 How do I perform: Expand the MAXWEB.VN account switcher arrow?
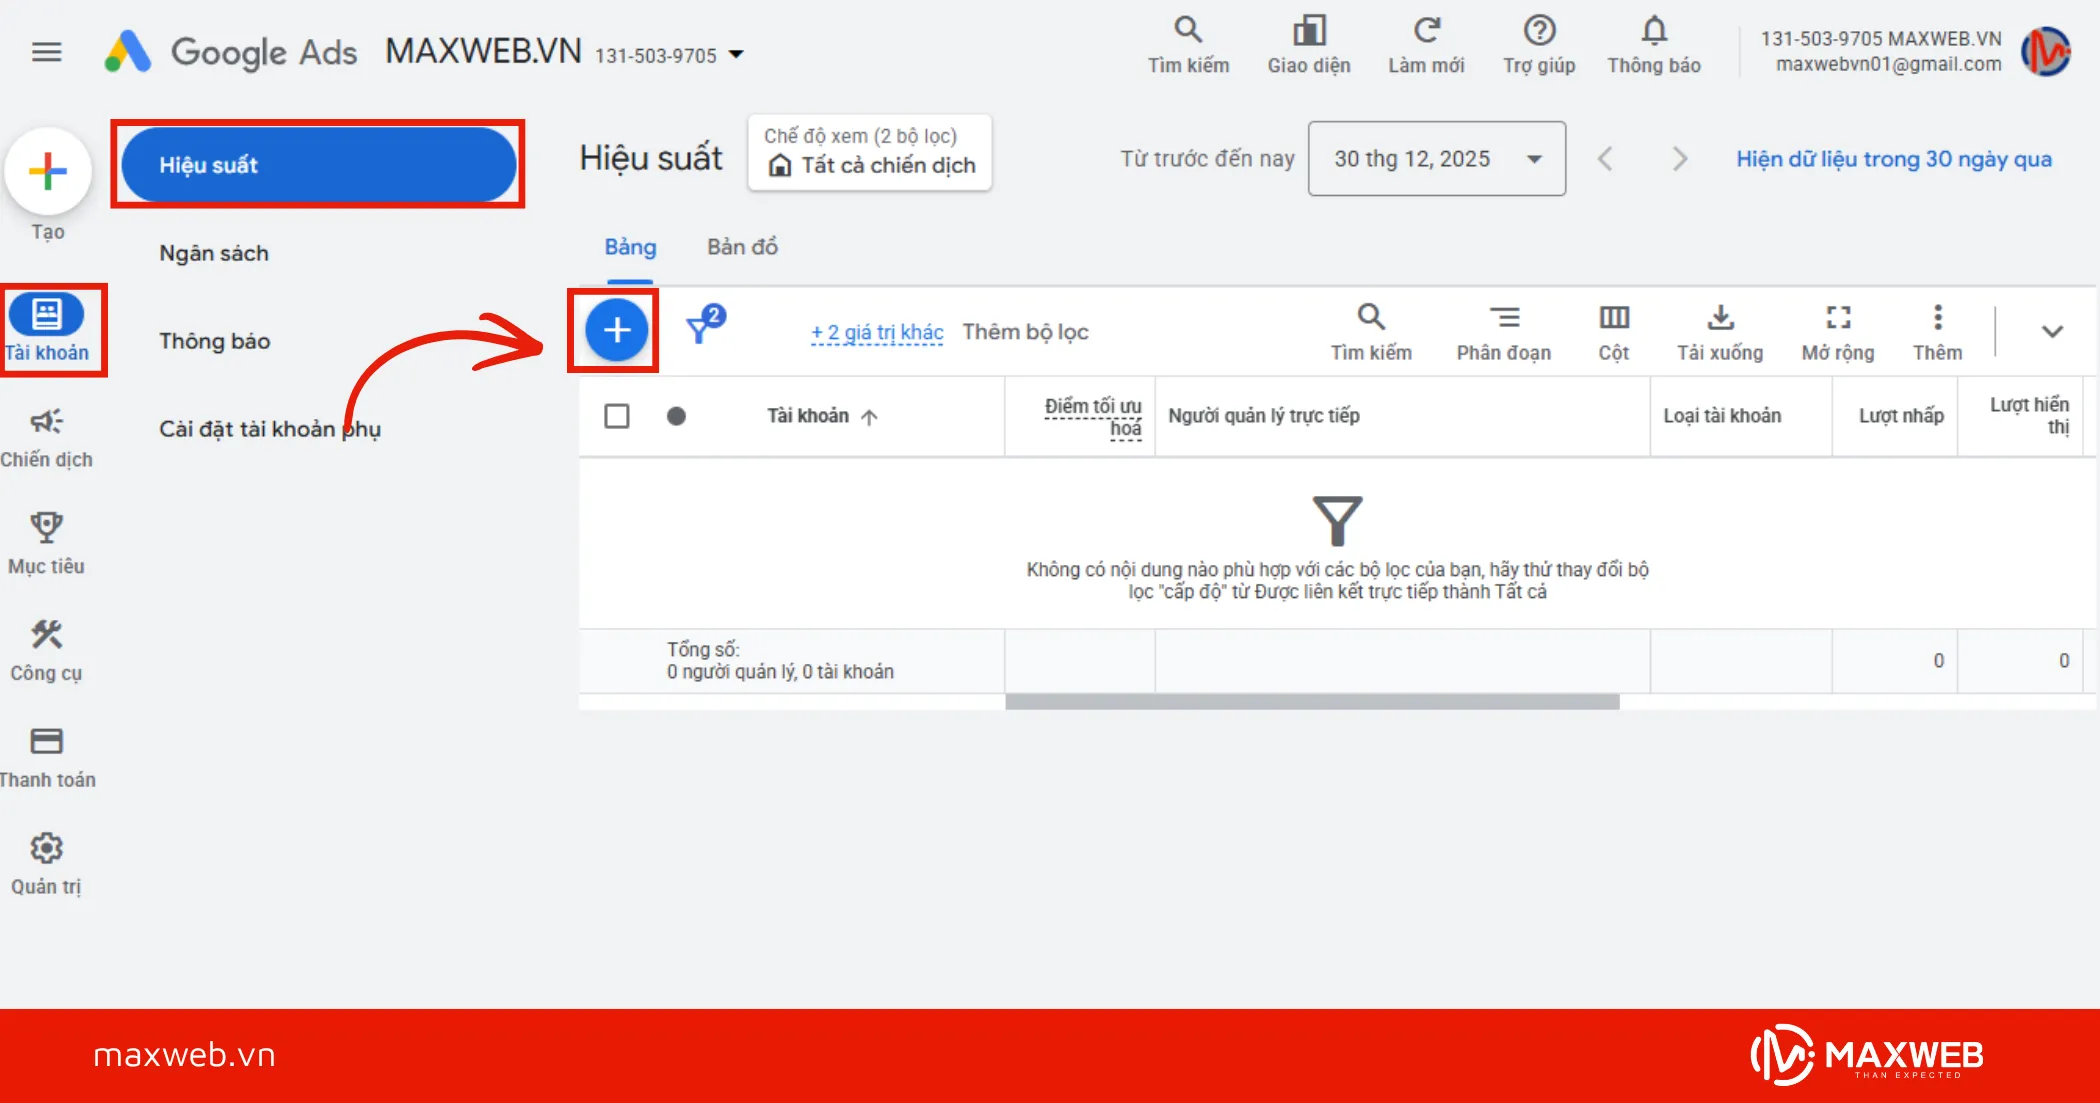738,56
